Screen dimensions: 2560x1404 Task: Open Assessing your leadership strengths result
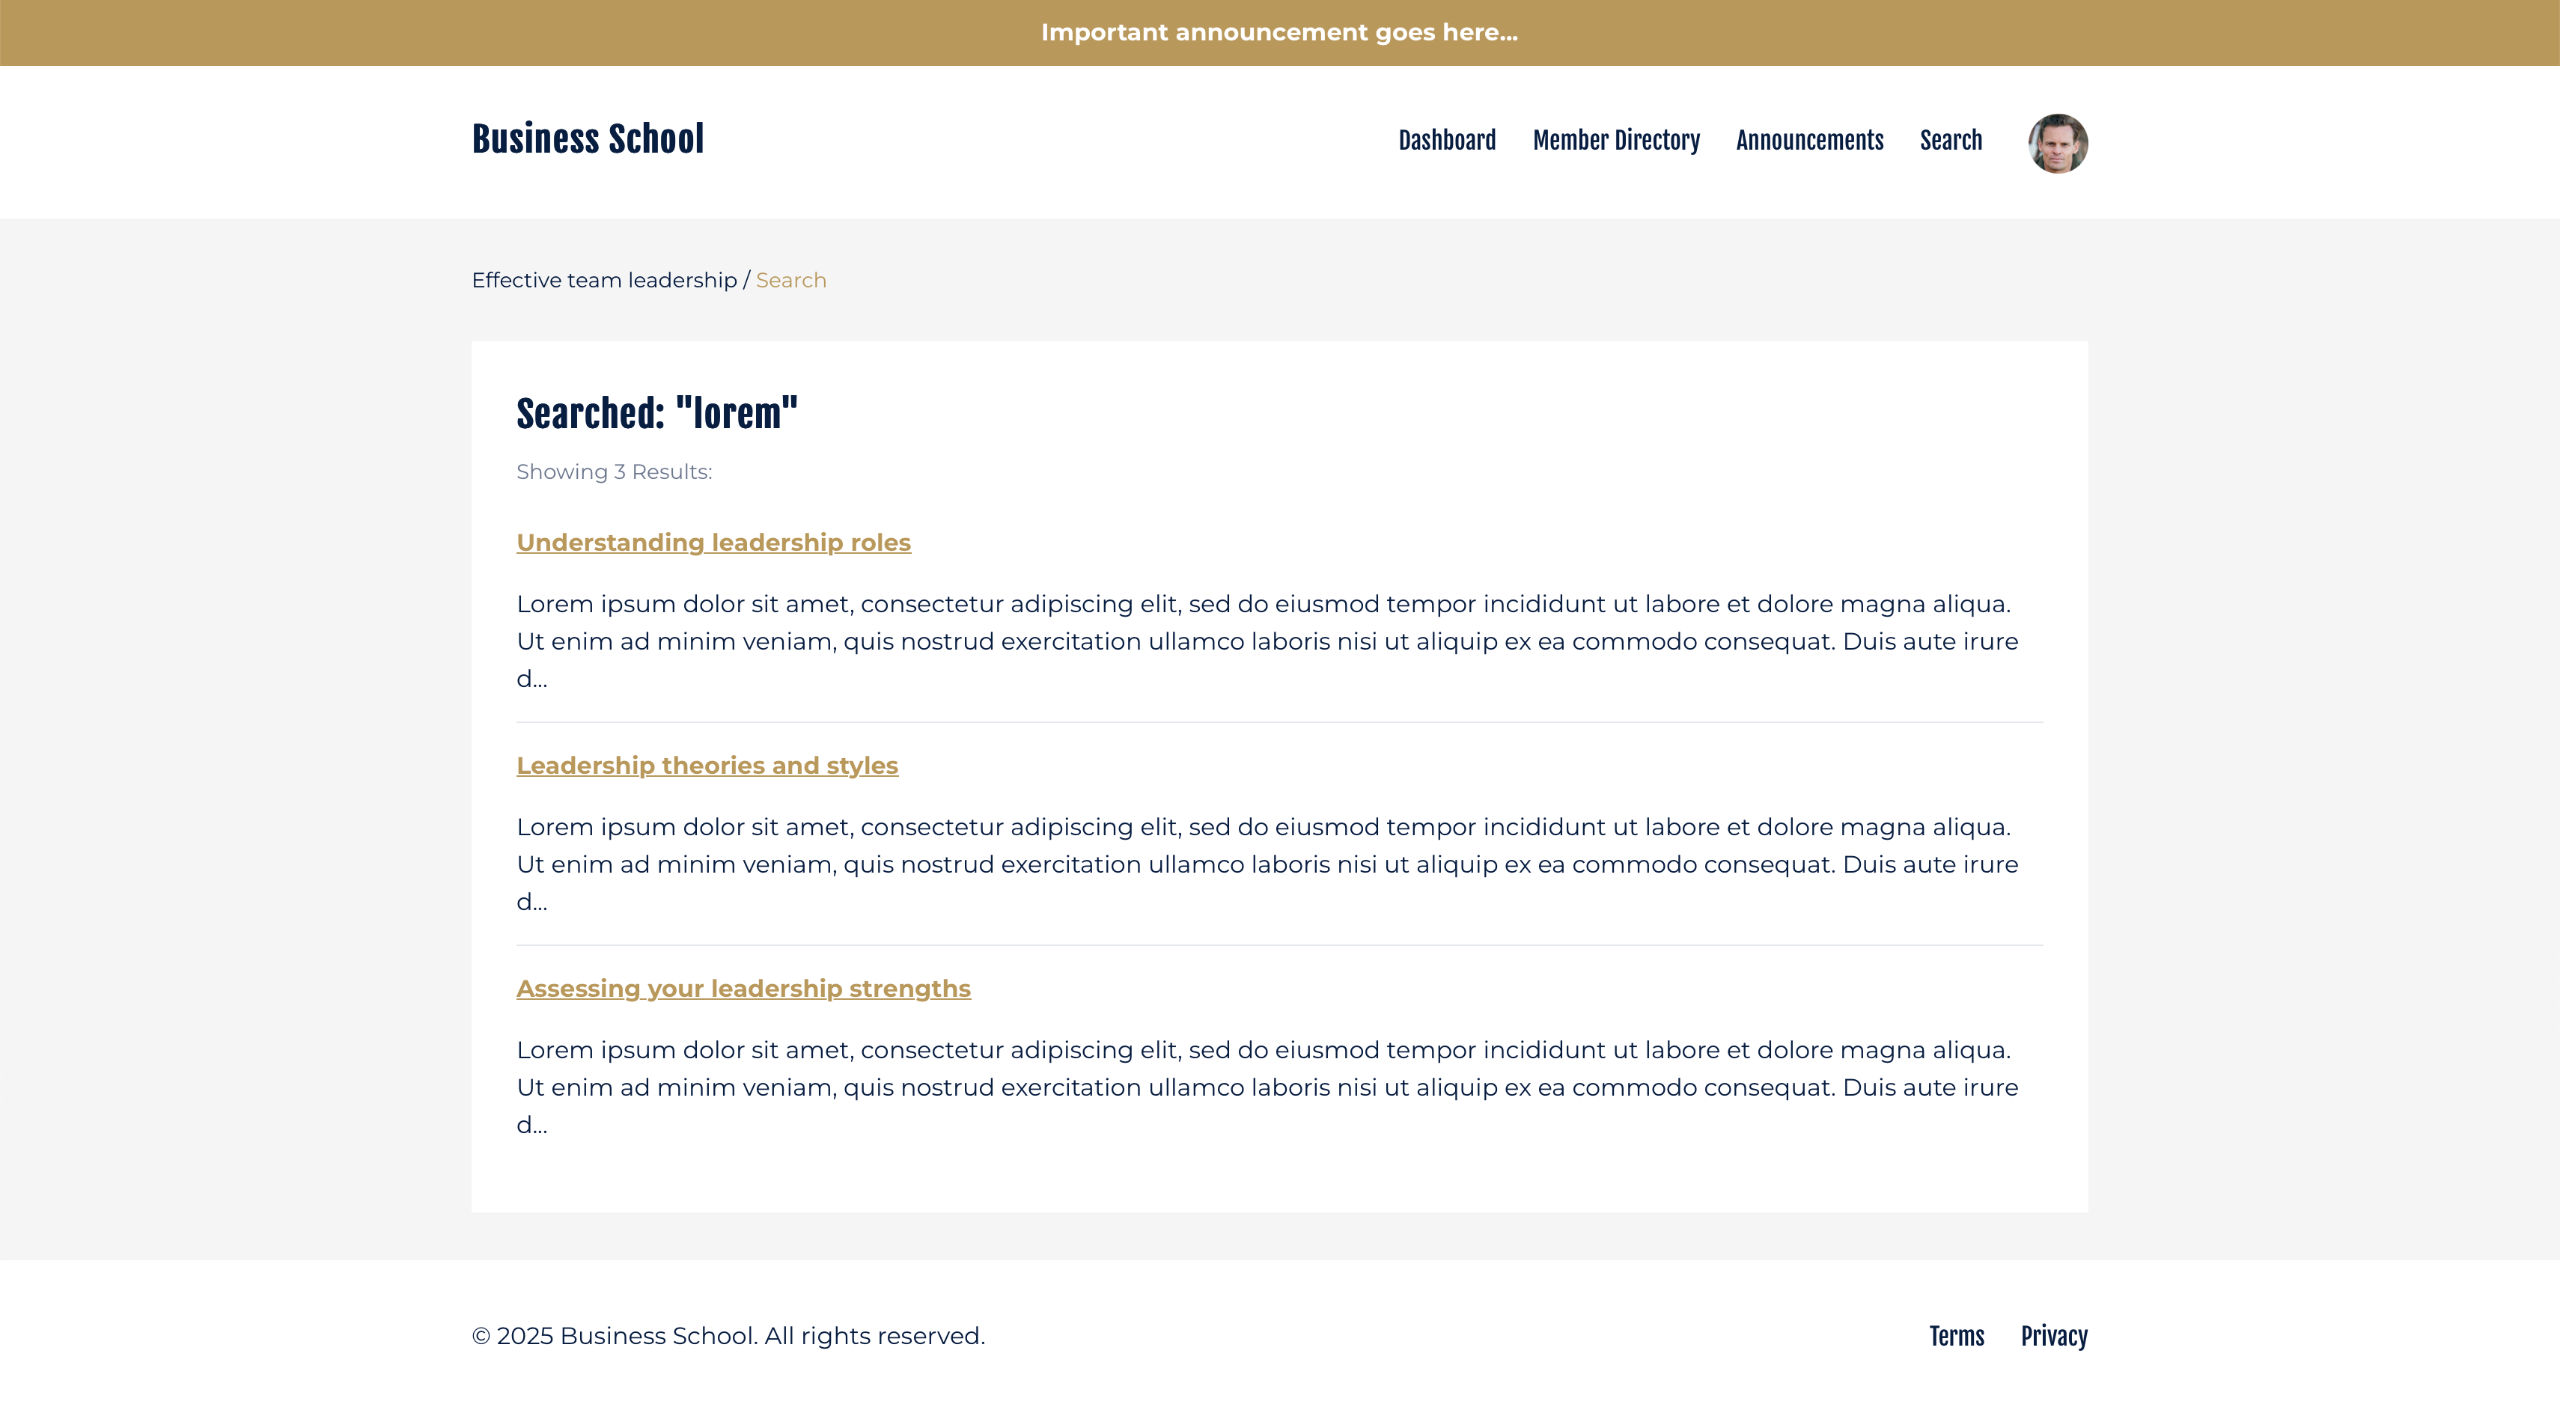point(743,988)
